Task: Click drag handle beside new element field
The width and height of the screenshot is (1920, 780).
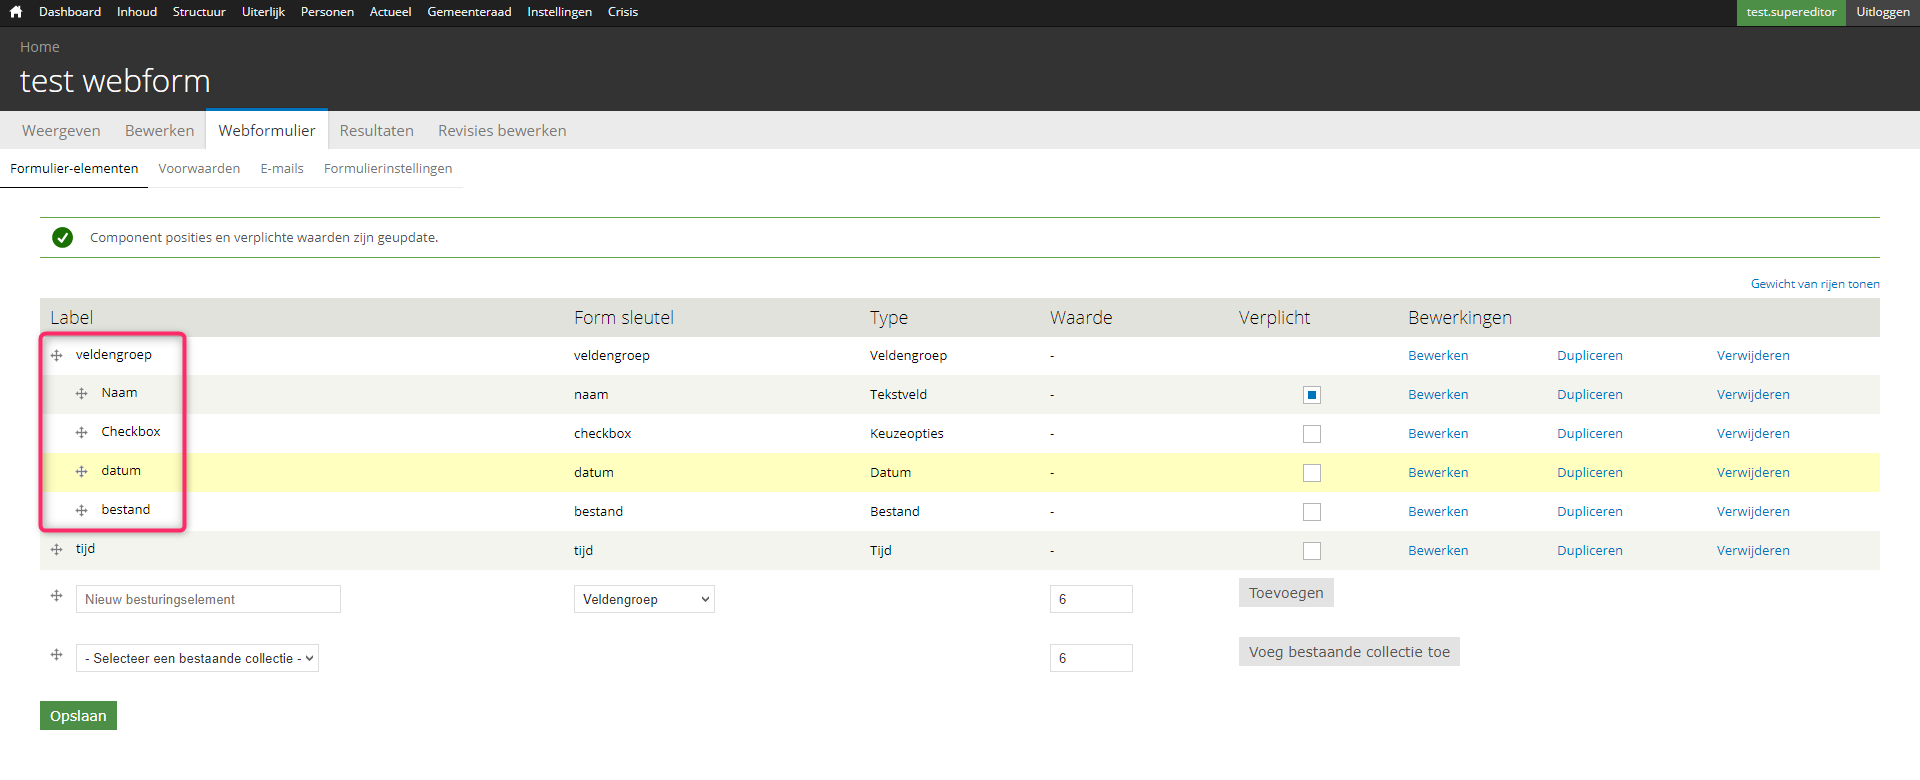Action: click(x=57, y=596)
